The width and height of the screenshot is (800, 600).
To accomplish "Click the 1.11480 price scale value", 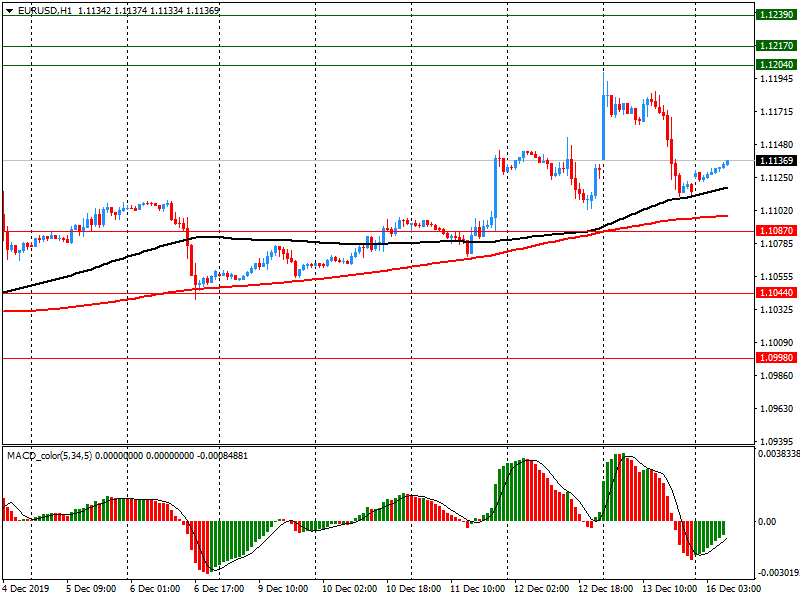I will [777, 145].
